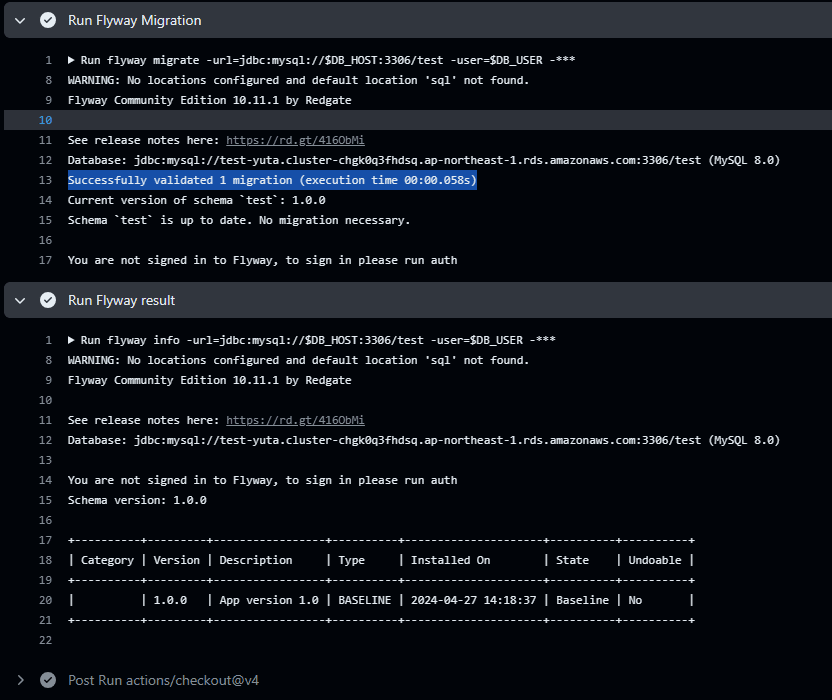Click the 'State' table header
Screen dimensions: 832x700
[572, 560]
